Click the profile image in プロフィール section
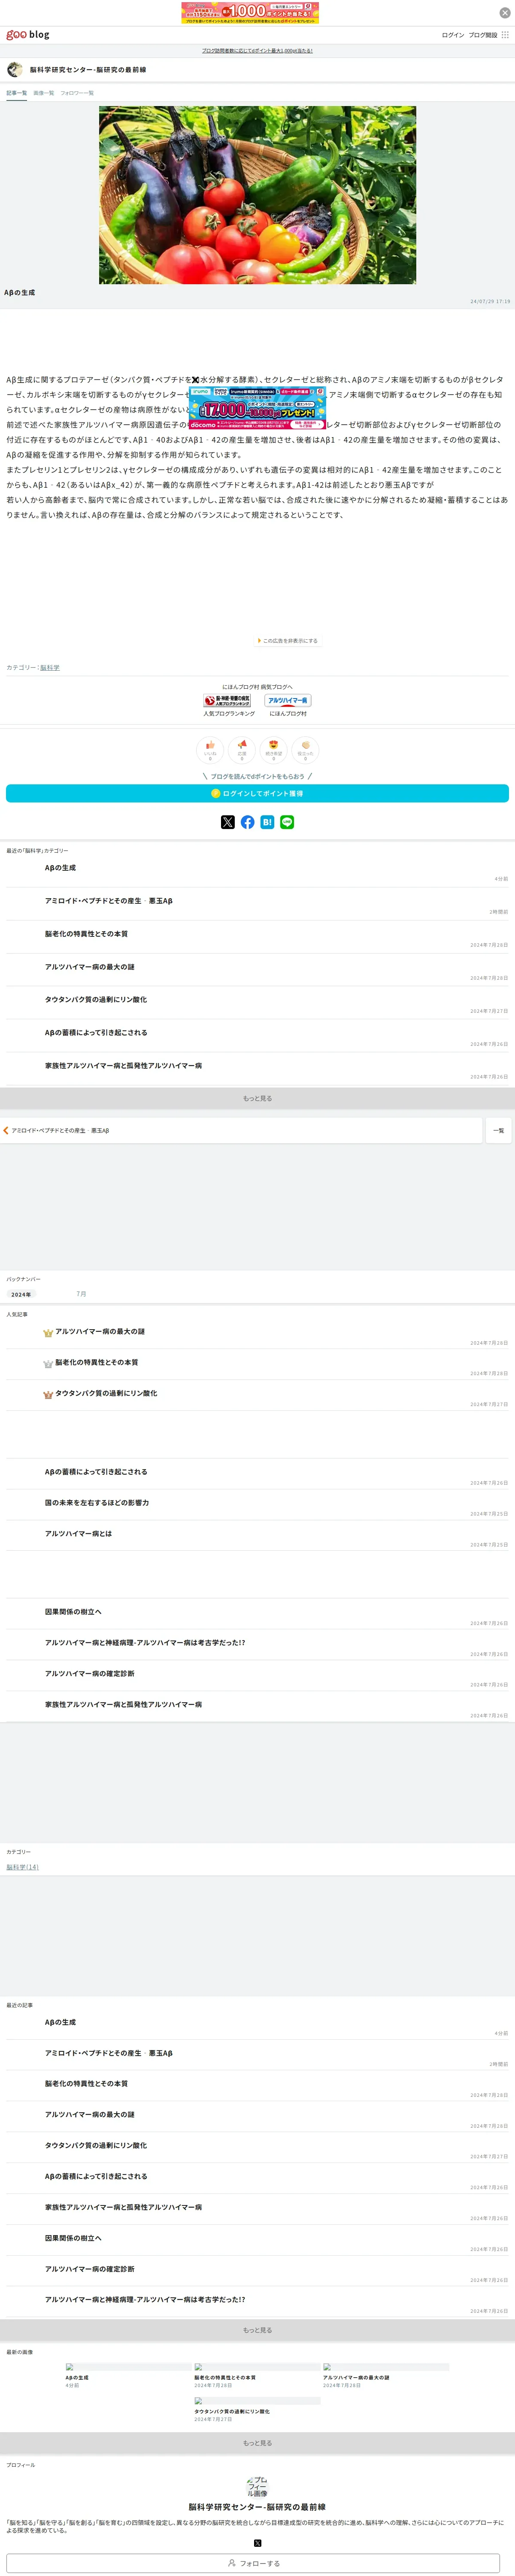 point(257,2487)
